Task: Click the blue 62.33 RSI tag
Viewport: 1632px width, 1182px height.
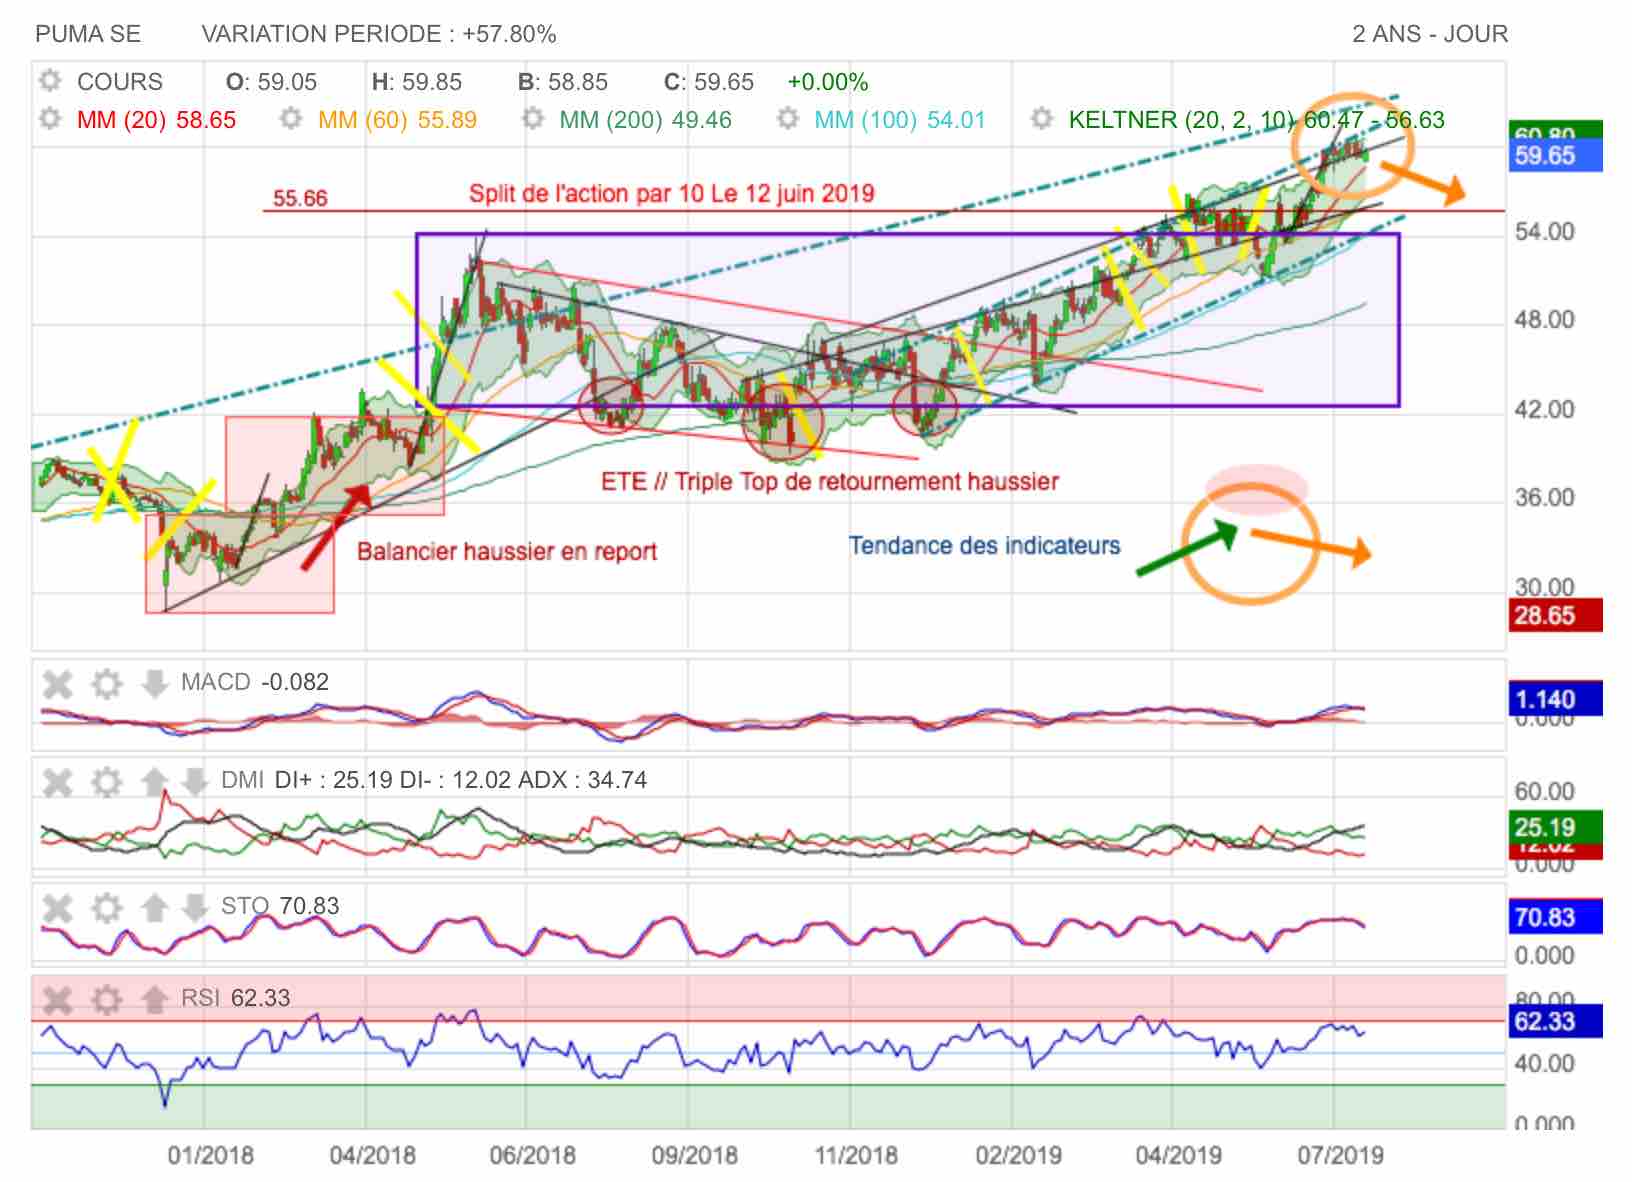Action: click(x=1555, y=1021)
